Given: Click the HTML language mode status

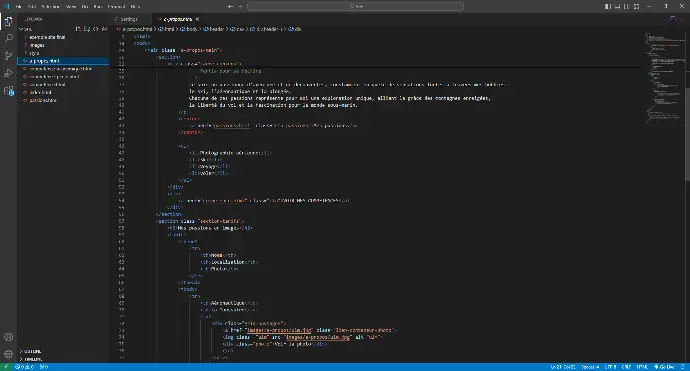Looking at the screenshot, I should [642, 367].
